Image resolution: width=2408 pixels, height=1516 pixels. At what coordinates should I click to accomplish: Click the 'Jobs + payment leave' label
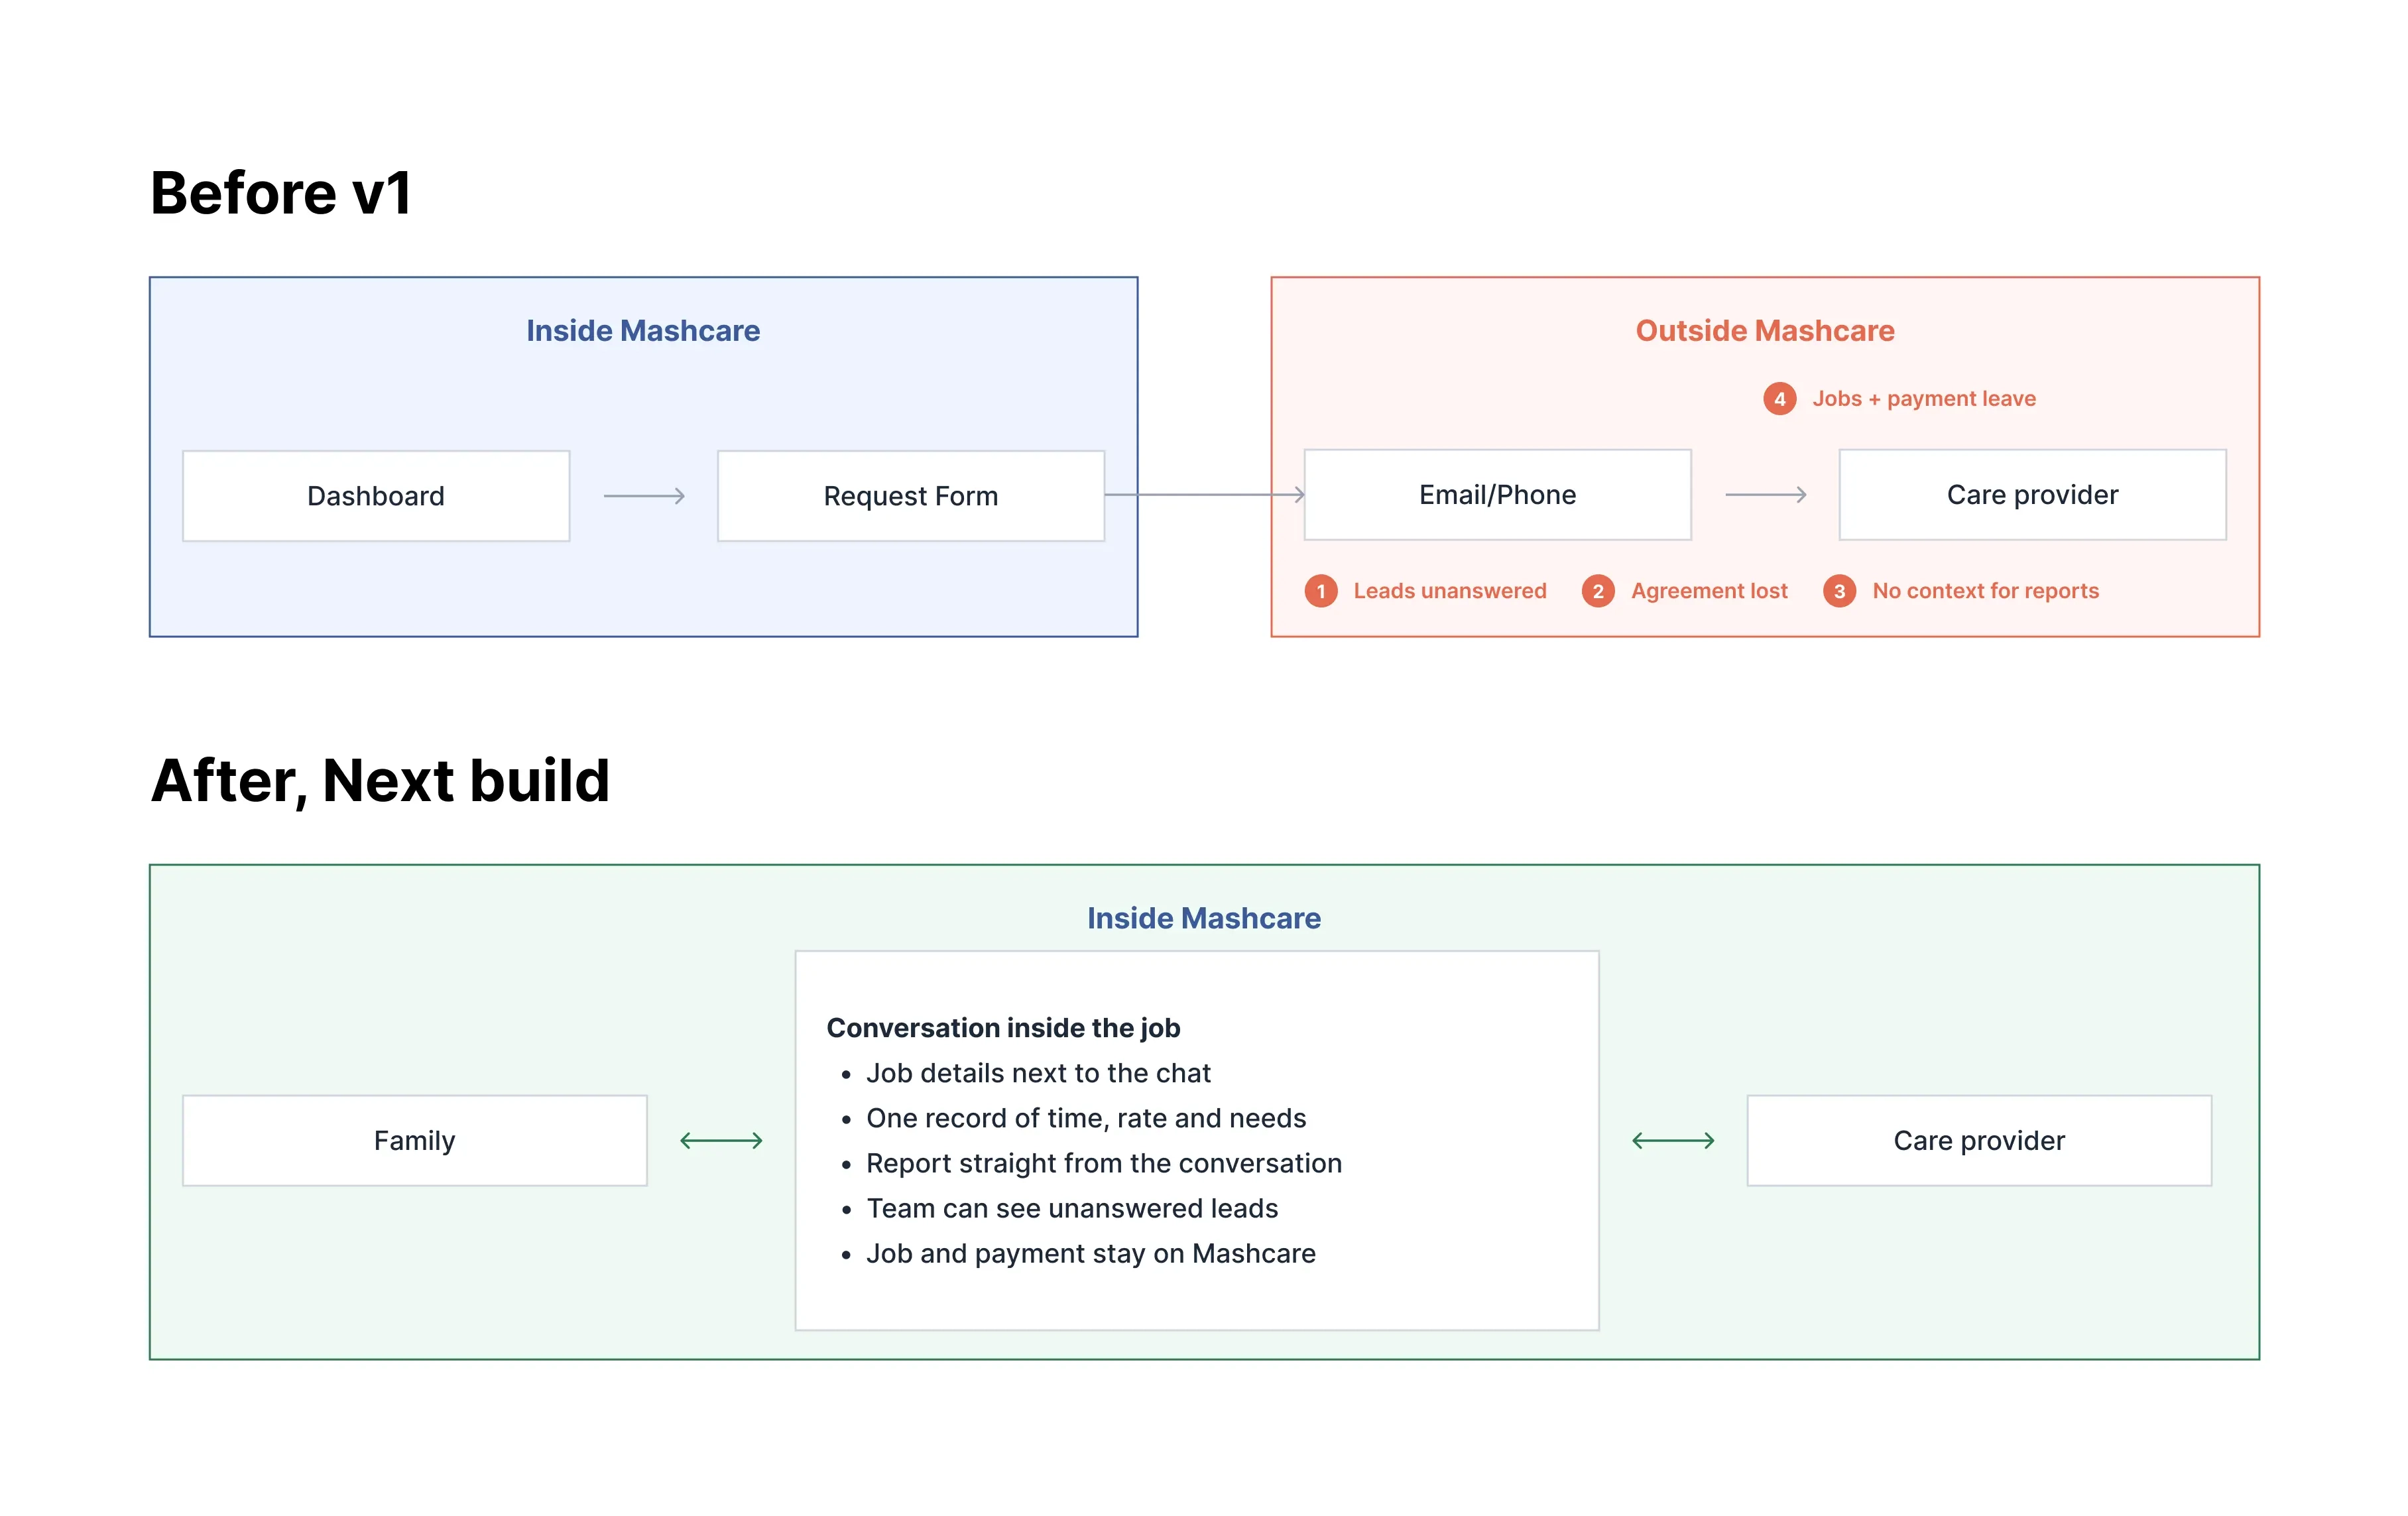click(x=1924, y=398)
